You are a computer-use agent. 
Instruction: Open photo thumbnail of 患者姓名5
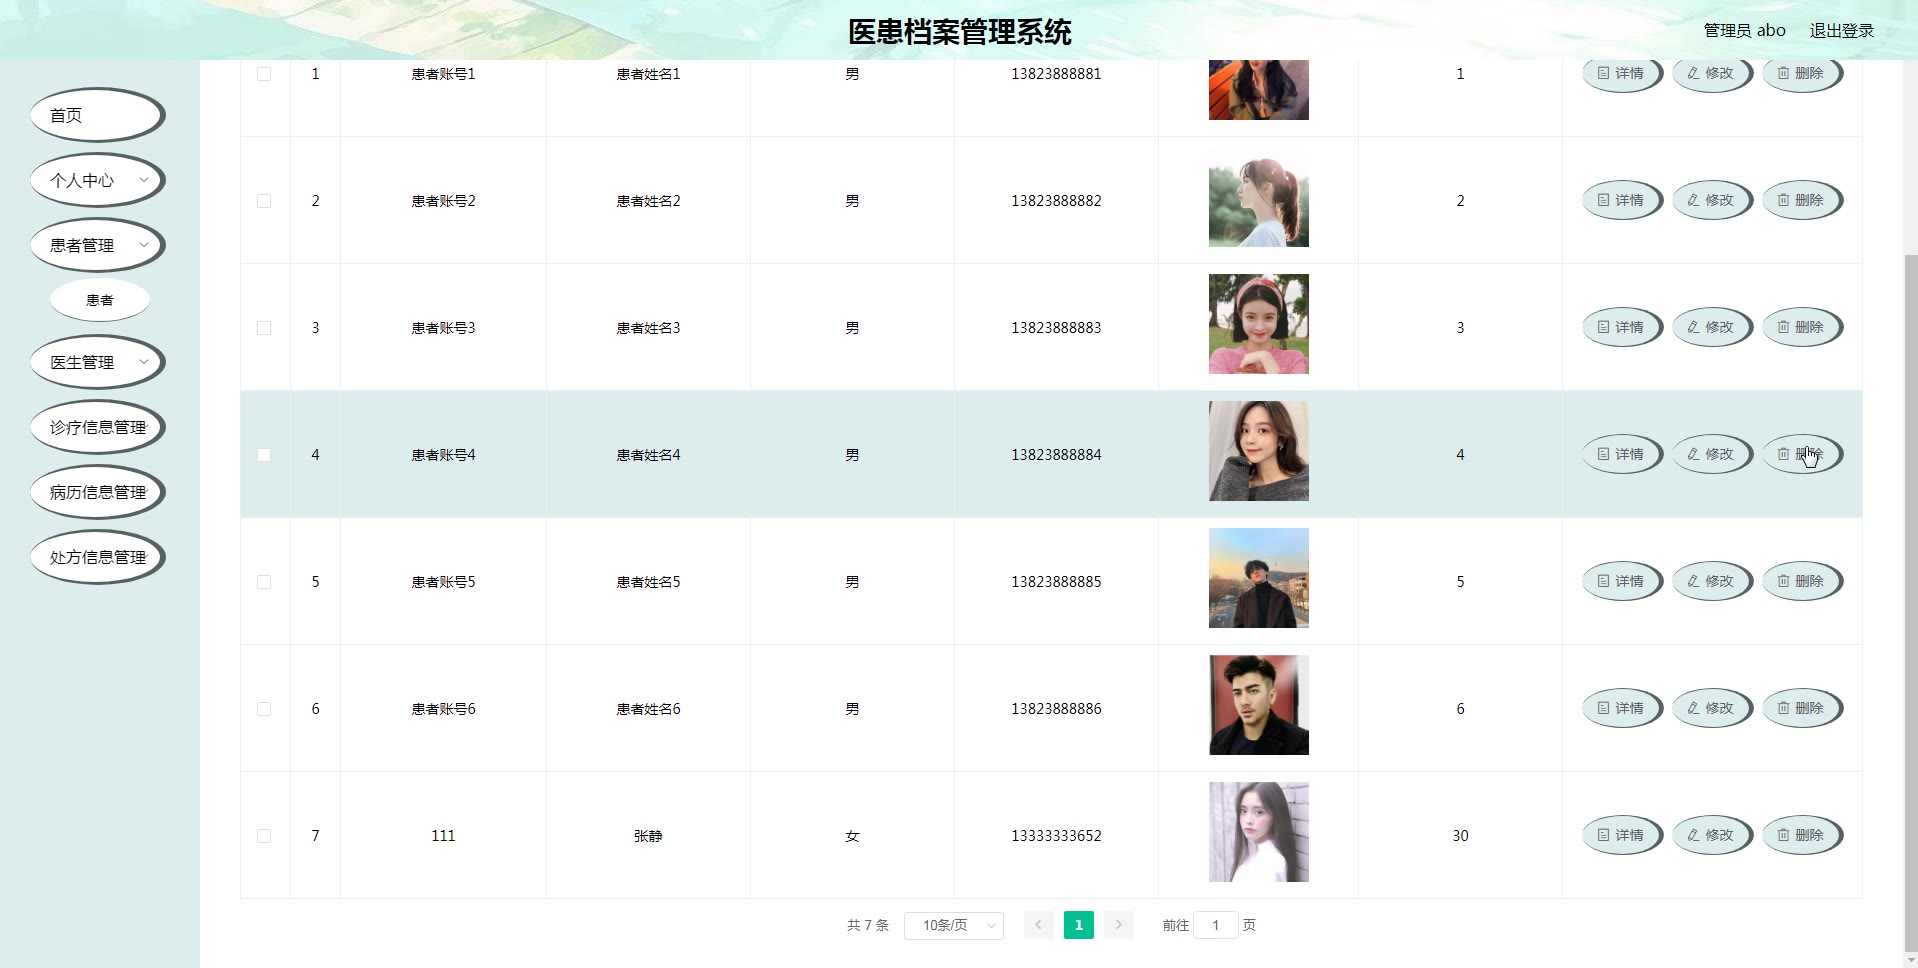tap(1258, 578)
